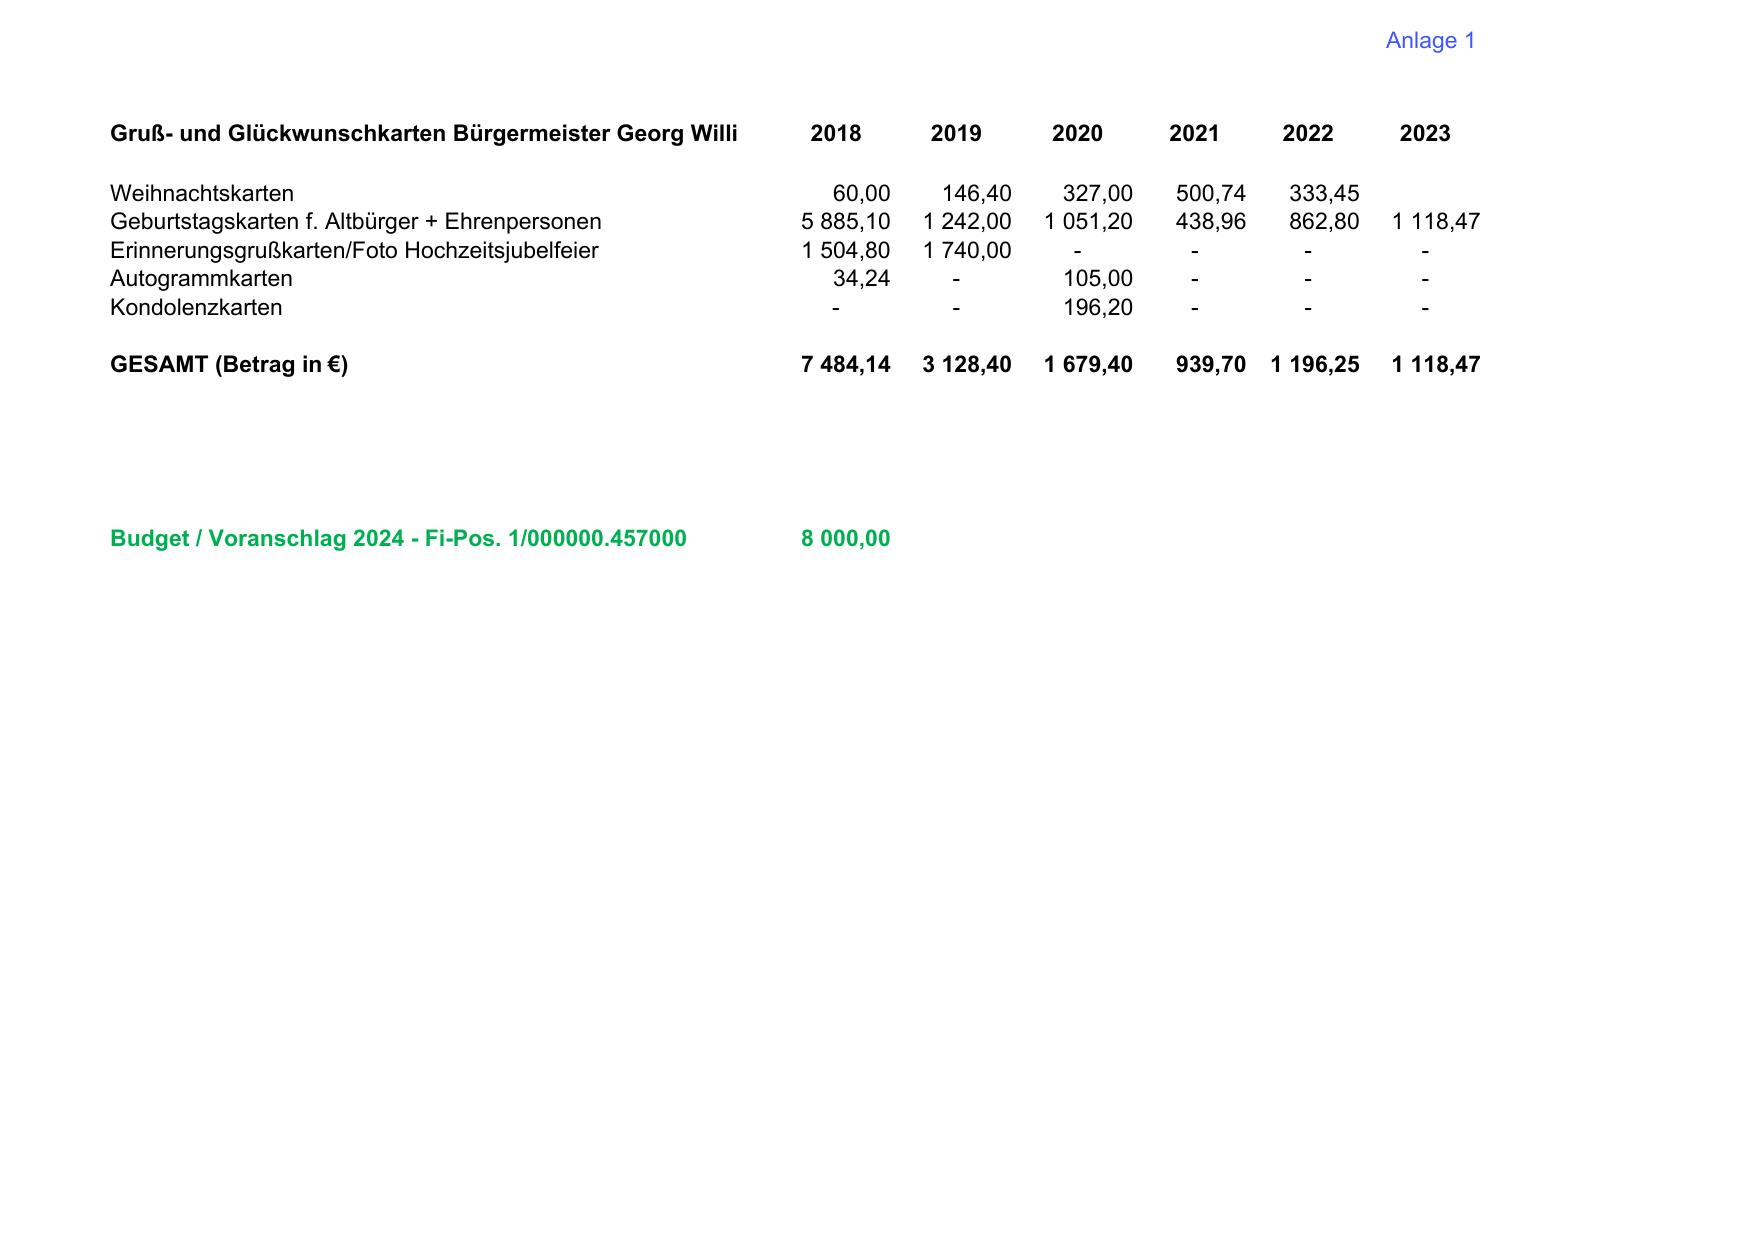Click the total 7 484,14 for 2018
Viewport: 1755px width, 1240px height.
click(x=846, y=365)
